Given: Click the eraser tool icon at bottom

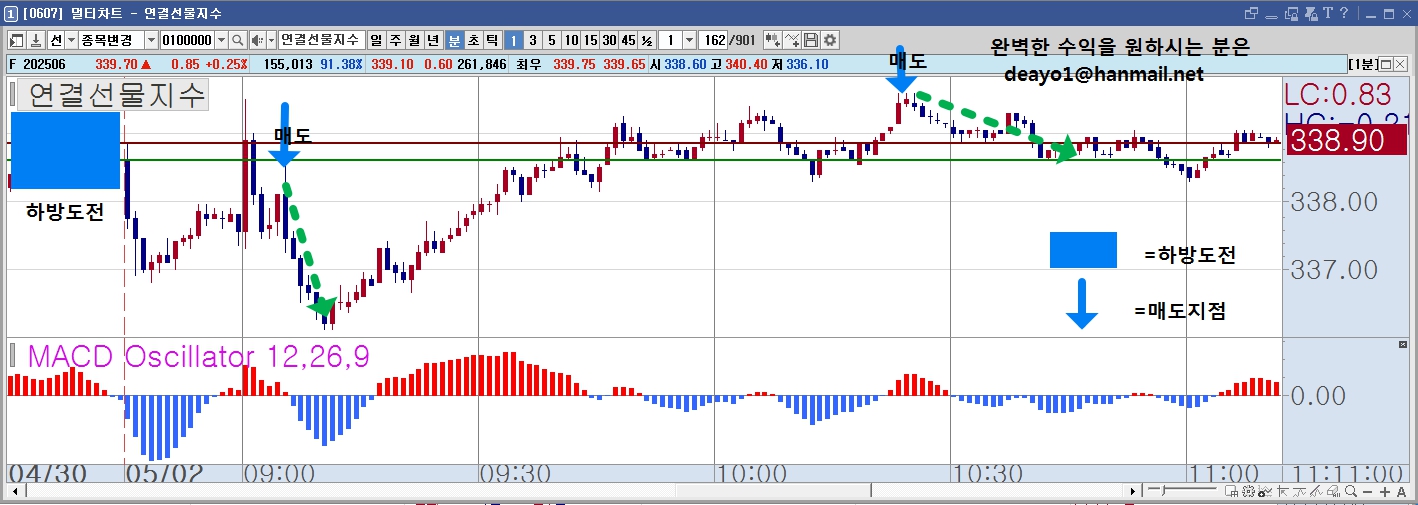Looking at the screenshot, I should click(1333, 491).
